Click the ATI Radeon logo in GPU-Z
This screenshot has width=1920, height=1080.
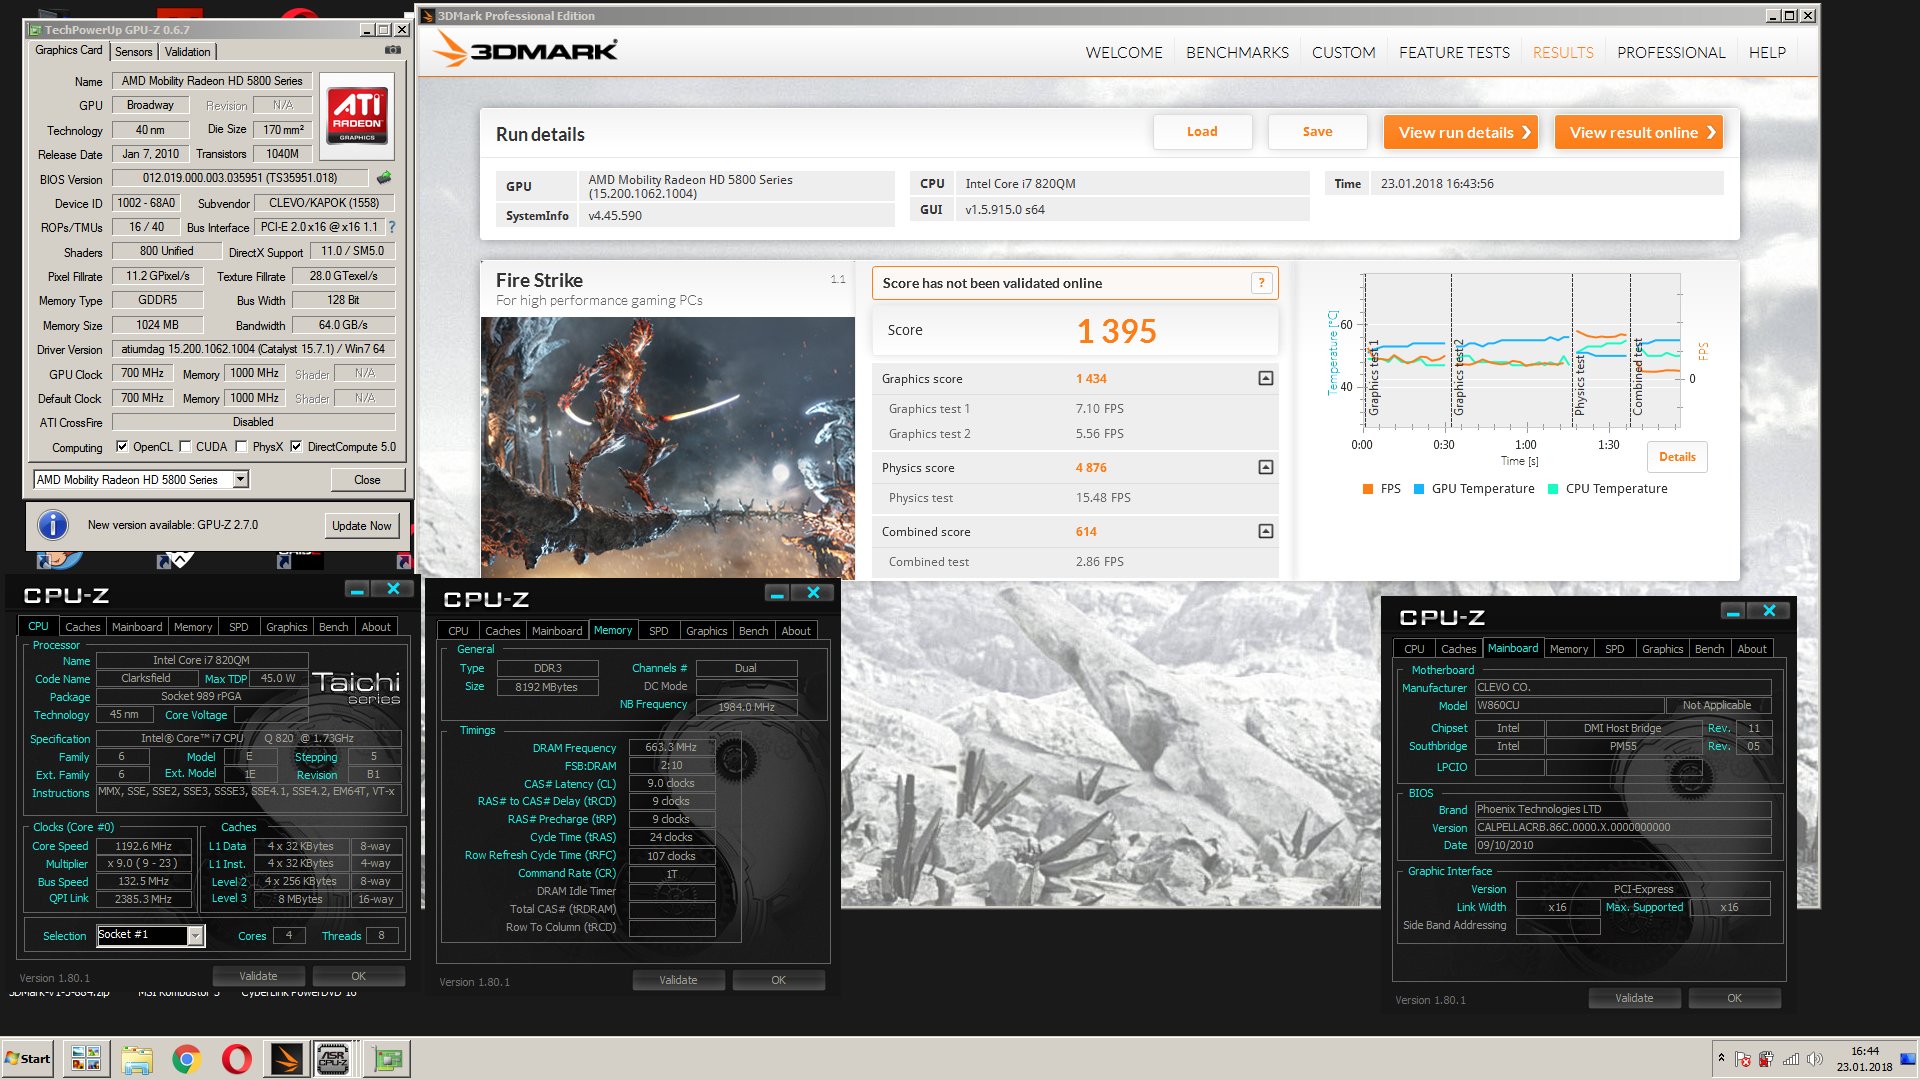tap(357, 117)
